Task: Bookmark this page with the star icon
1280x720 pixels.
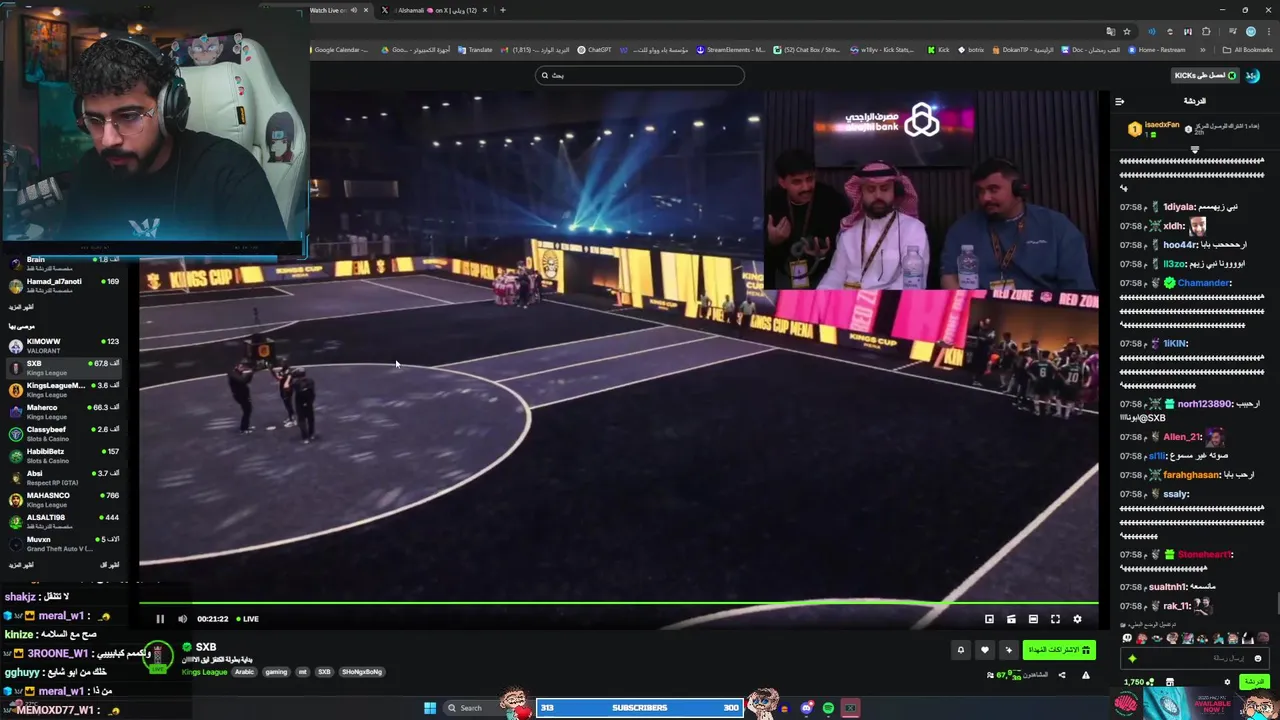Action: 1127,31
